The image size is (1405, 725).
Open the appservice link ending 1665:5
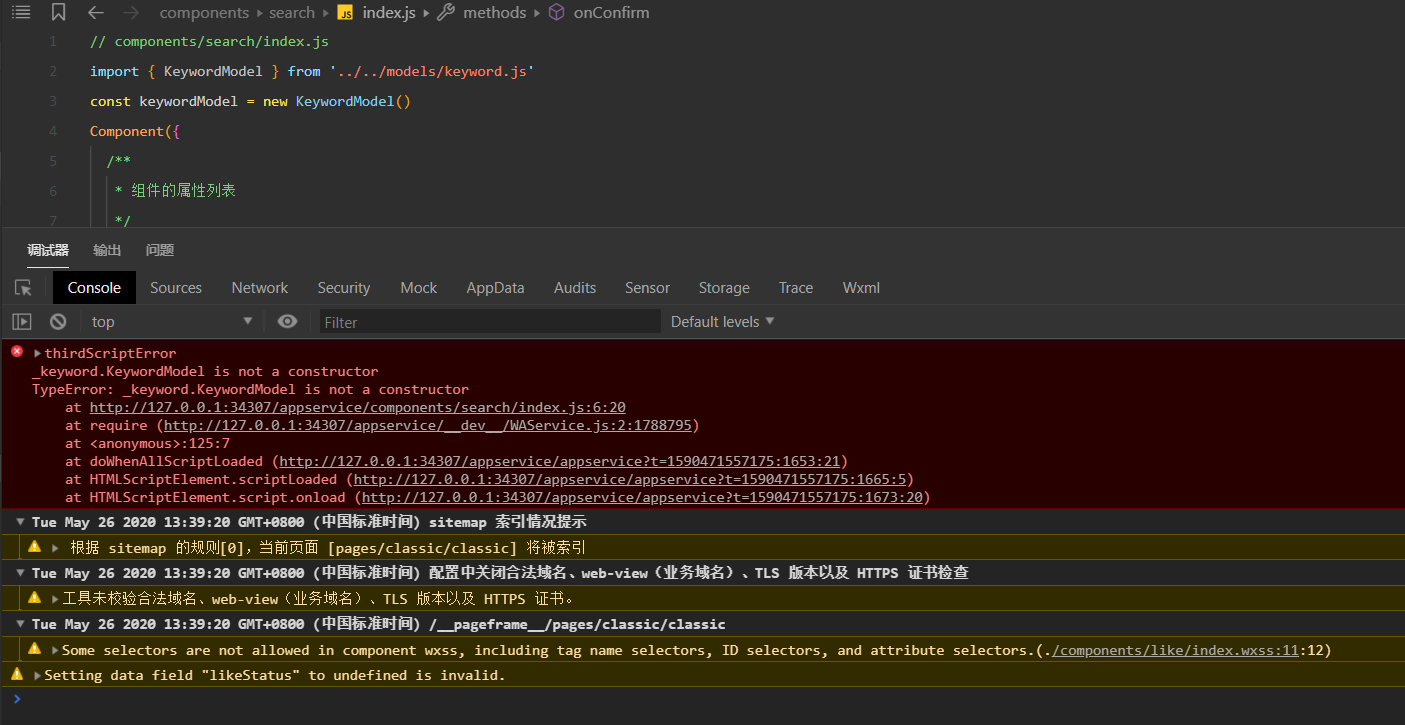[x=629, y=479]
